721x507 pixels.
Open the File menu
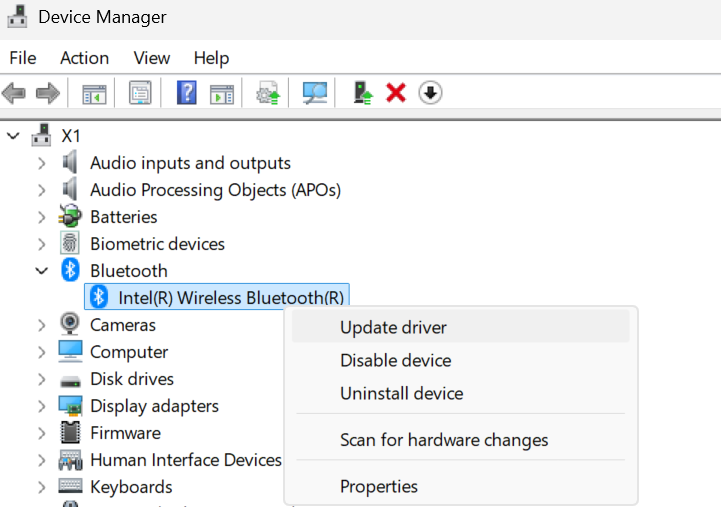coord(23,58)
